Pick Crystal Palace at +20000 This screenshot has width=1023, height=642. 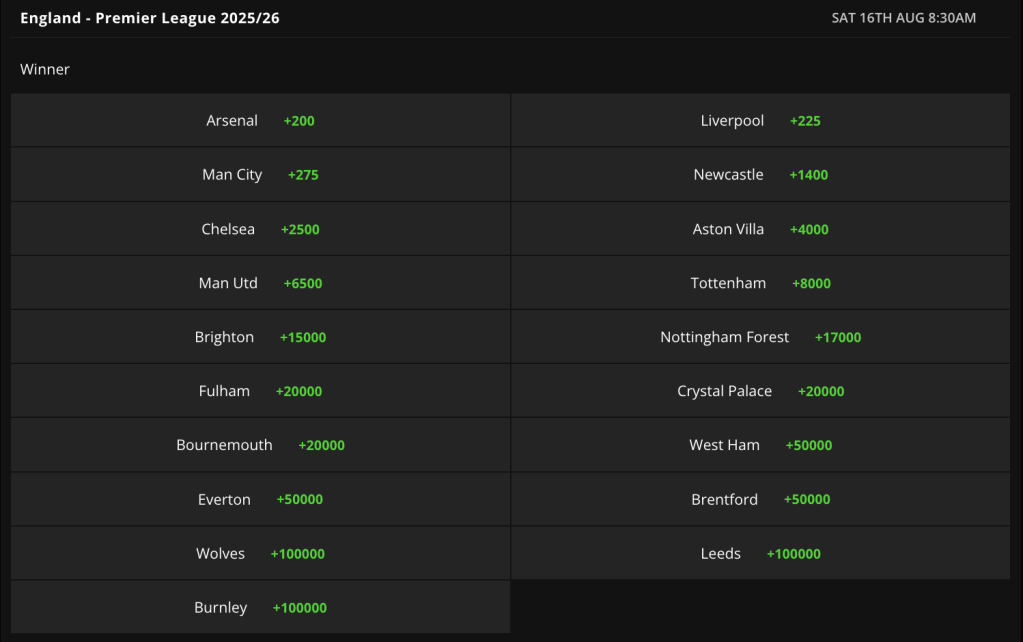(761, 391)
